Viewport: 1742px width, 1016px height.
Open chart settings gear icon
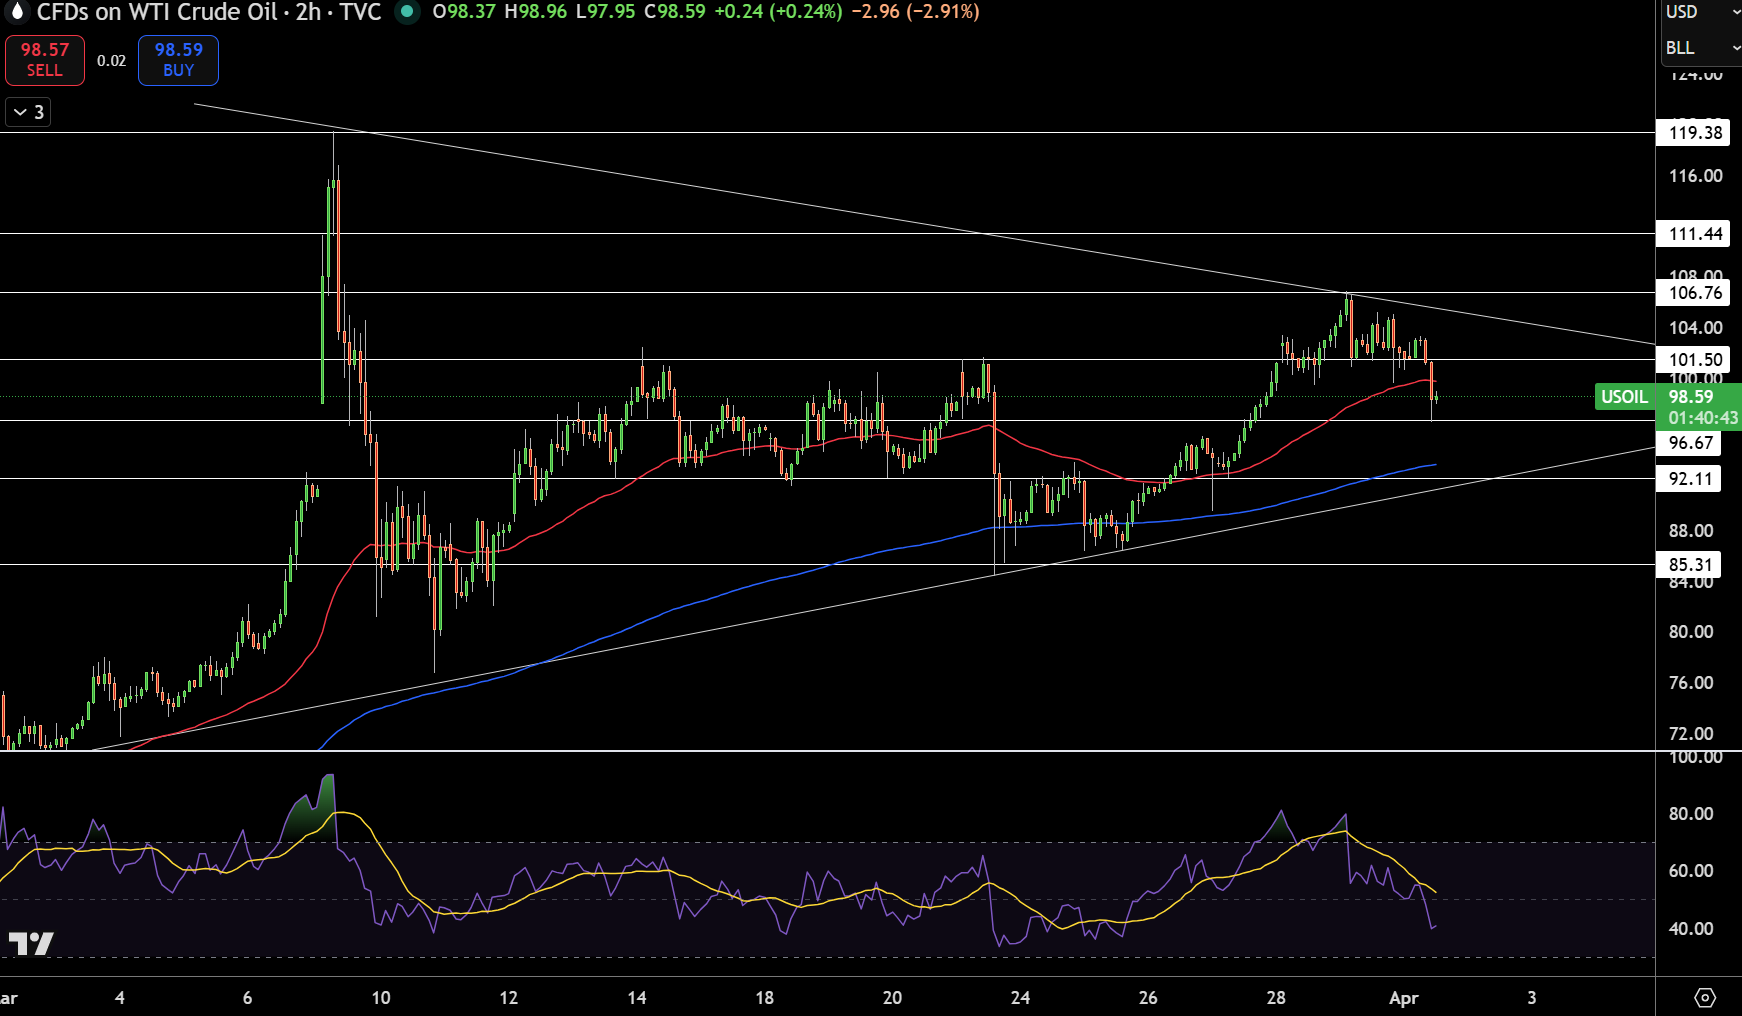click(x=1705, y=998)
